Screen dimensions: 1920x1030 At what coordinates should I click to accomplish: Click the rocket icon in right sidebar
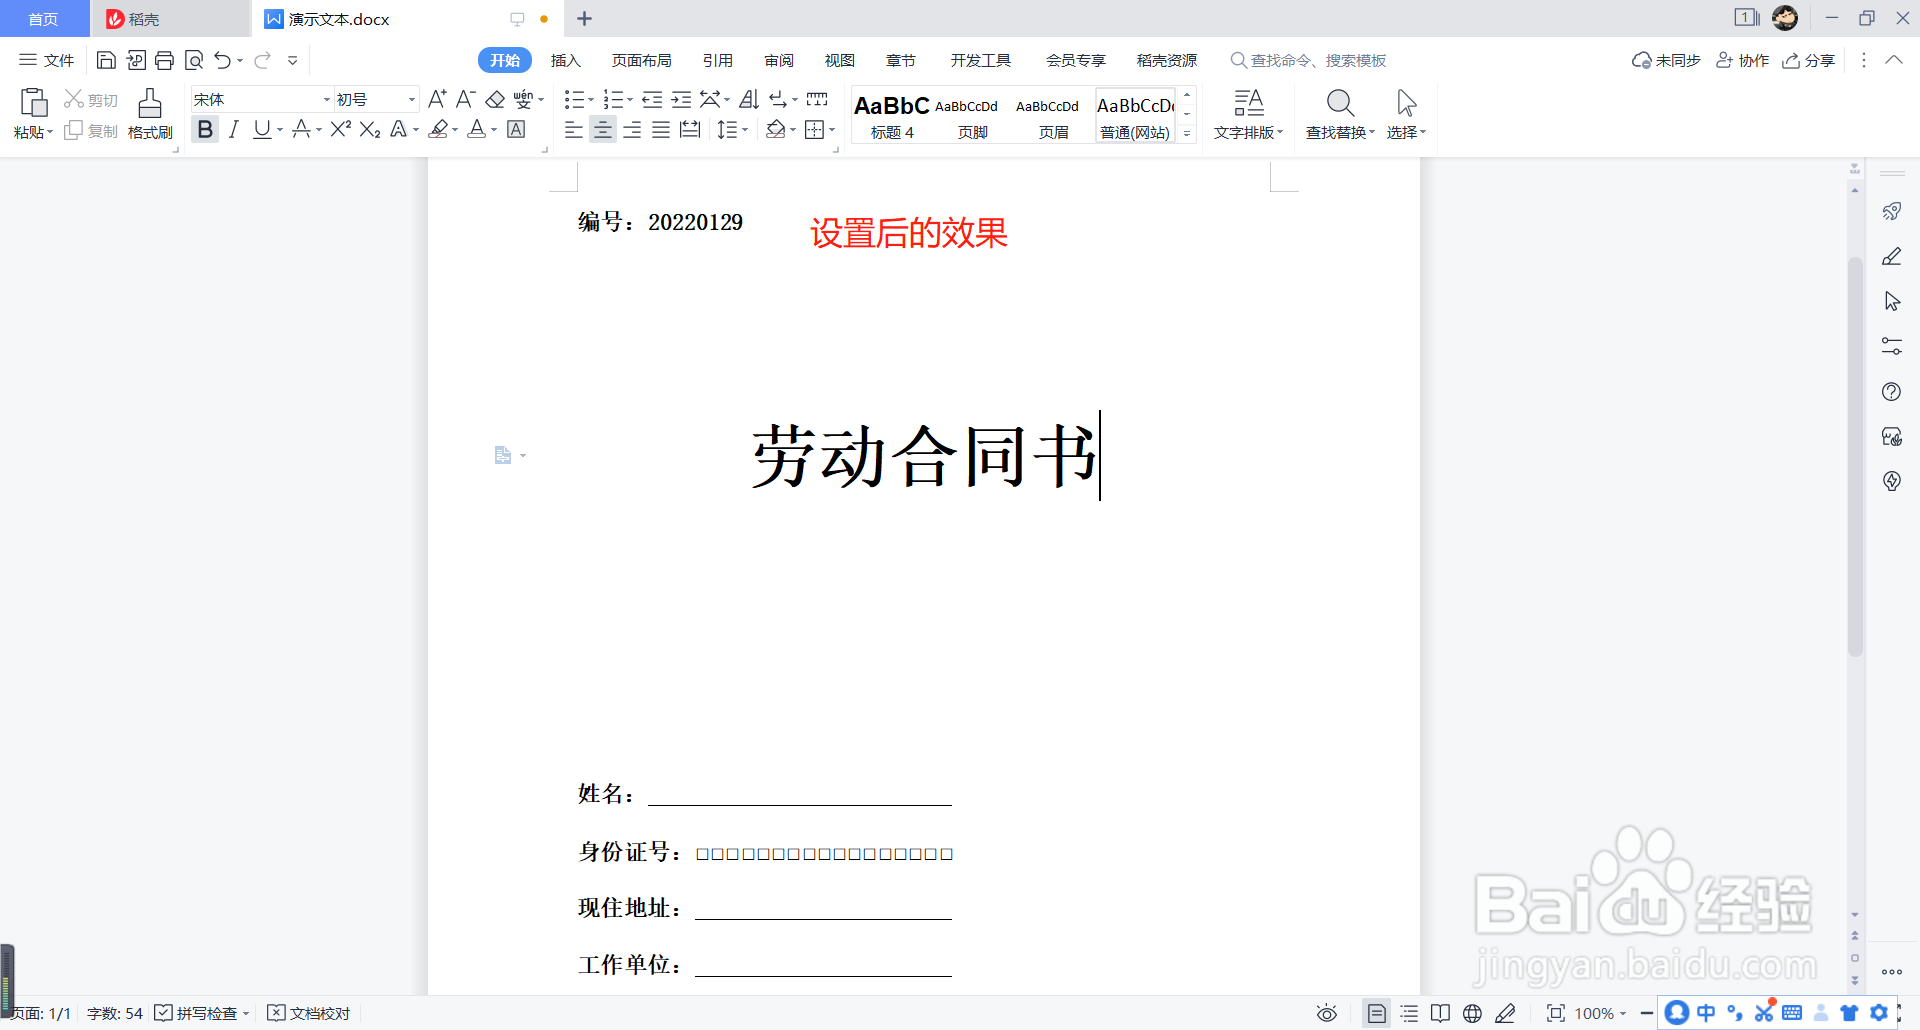click(1891, 211)
